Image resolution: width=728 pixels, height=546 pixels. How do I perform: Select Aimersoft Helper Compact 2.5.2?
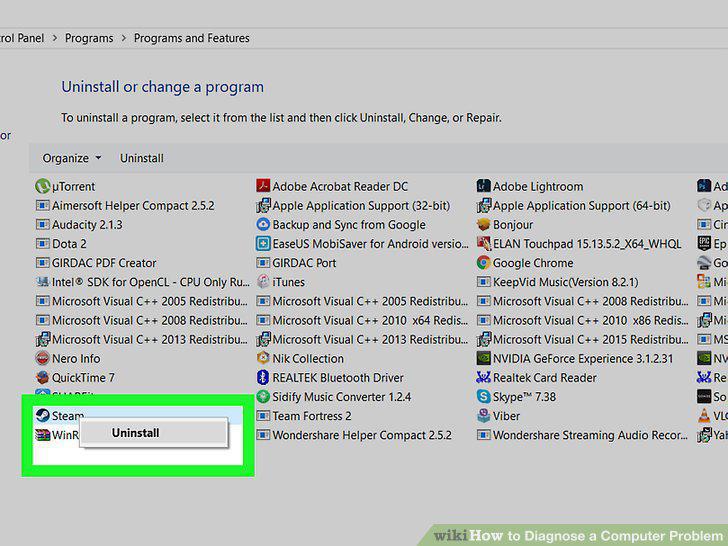(125, 206)
